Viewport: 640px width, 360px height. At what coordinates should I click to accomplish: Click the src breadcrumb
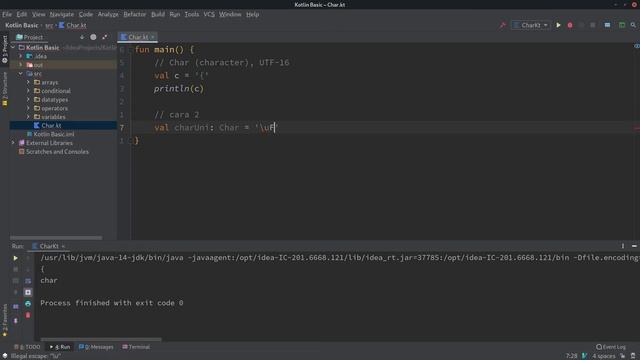pyautogui.click(x=49, y=25)
